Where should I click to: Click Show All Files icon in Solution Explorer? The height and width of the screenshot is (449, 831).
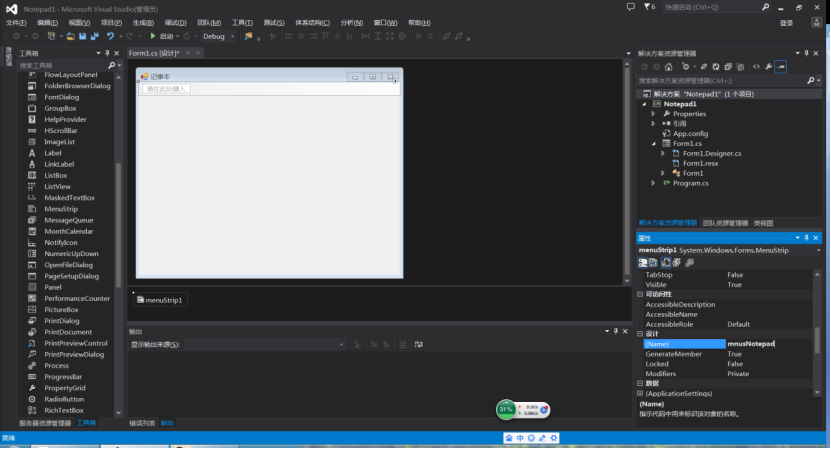[740, 67]
